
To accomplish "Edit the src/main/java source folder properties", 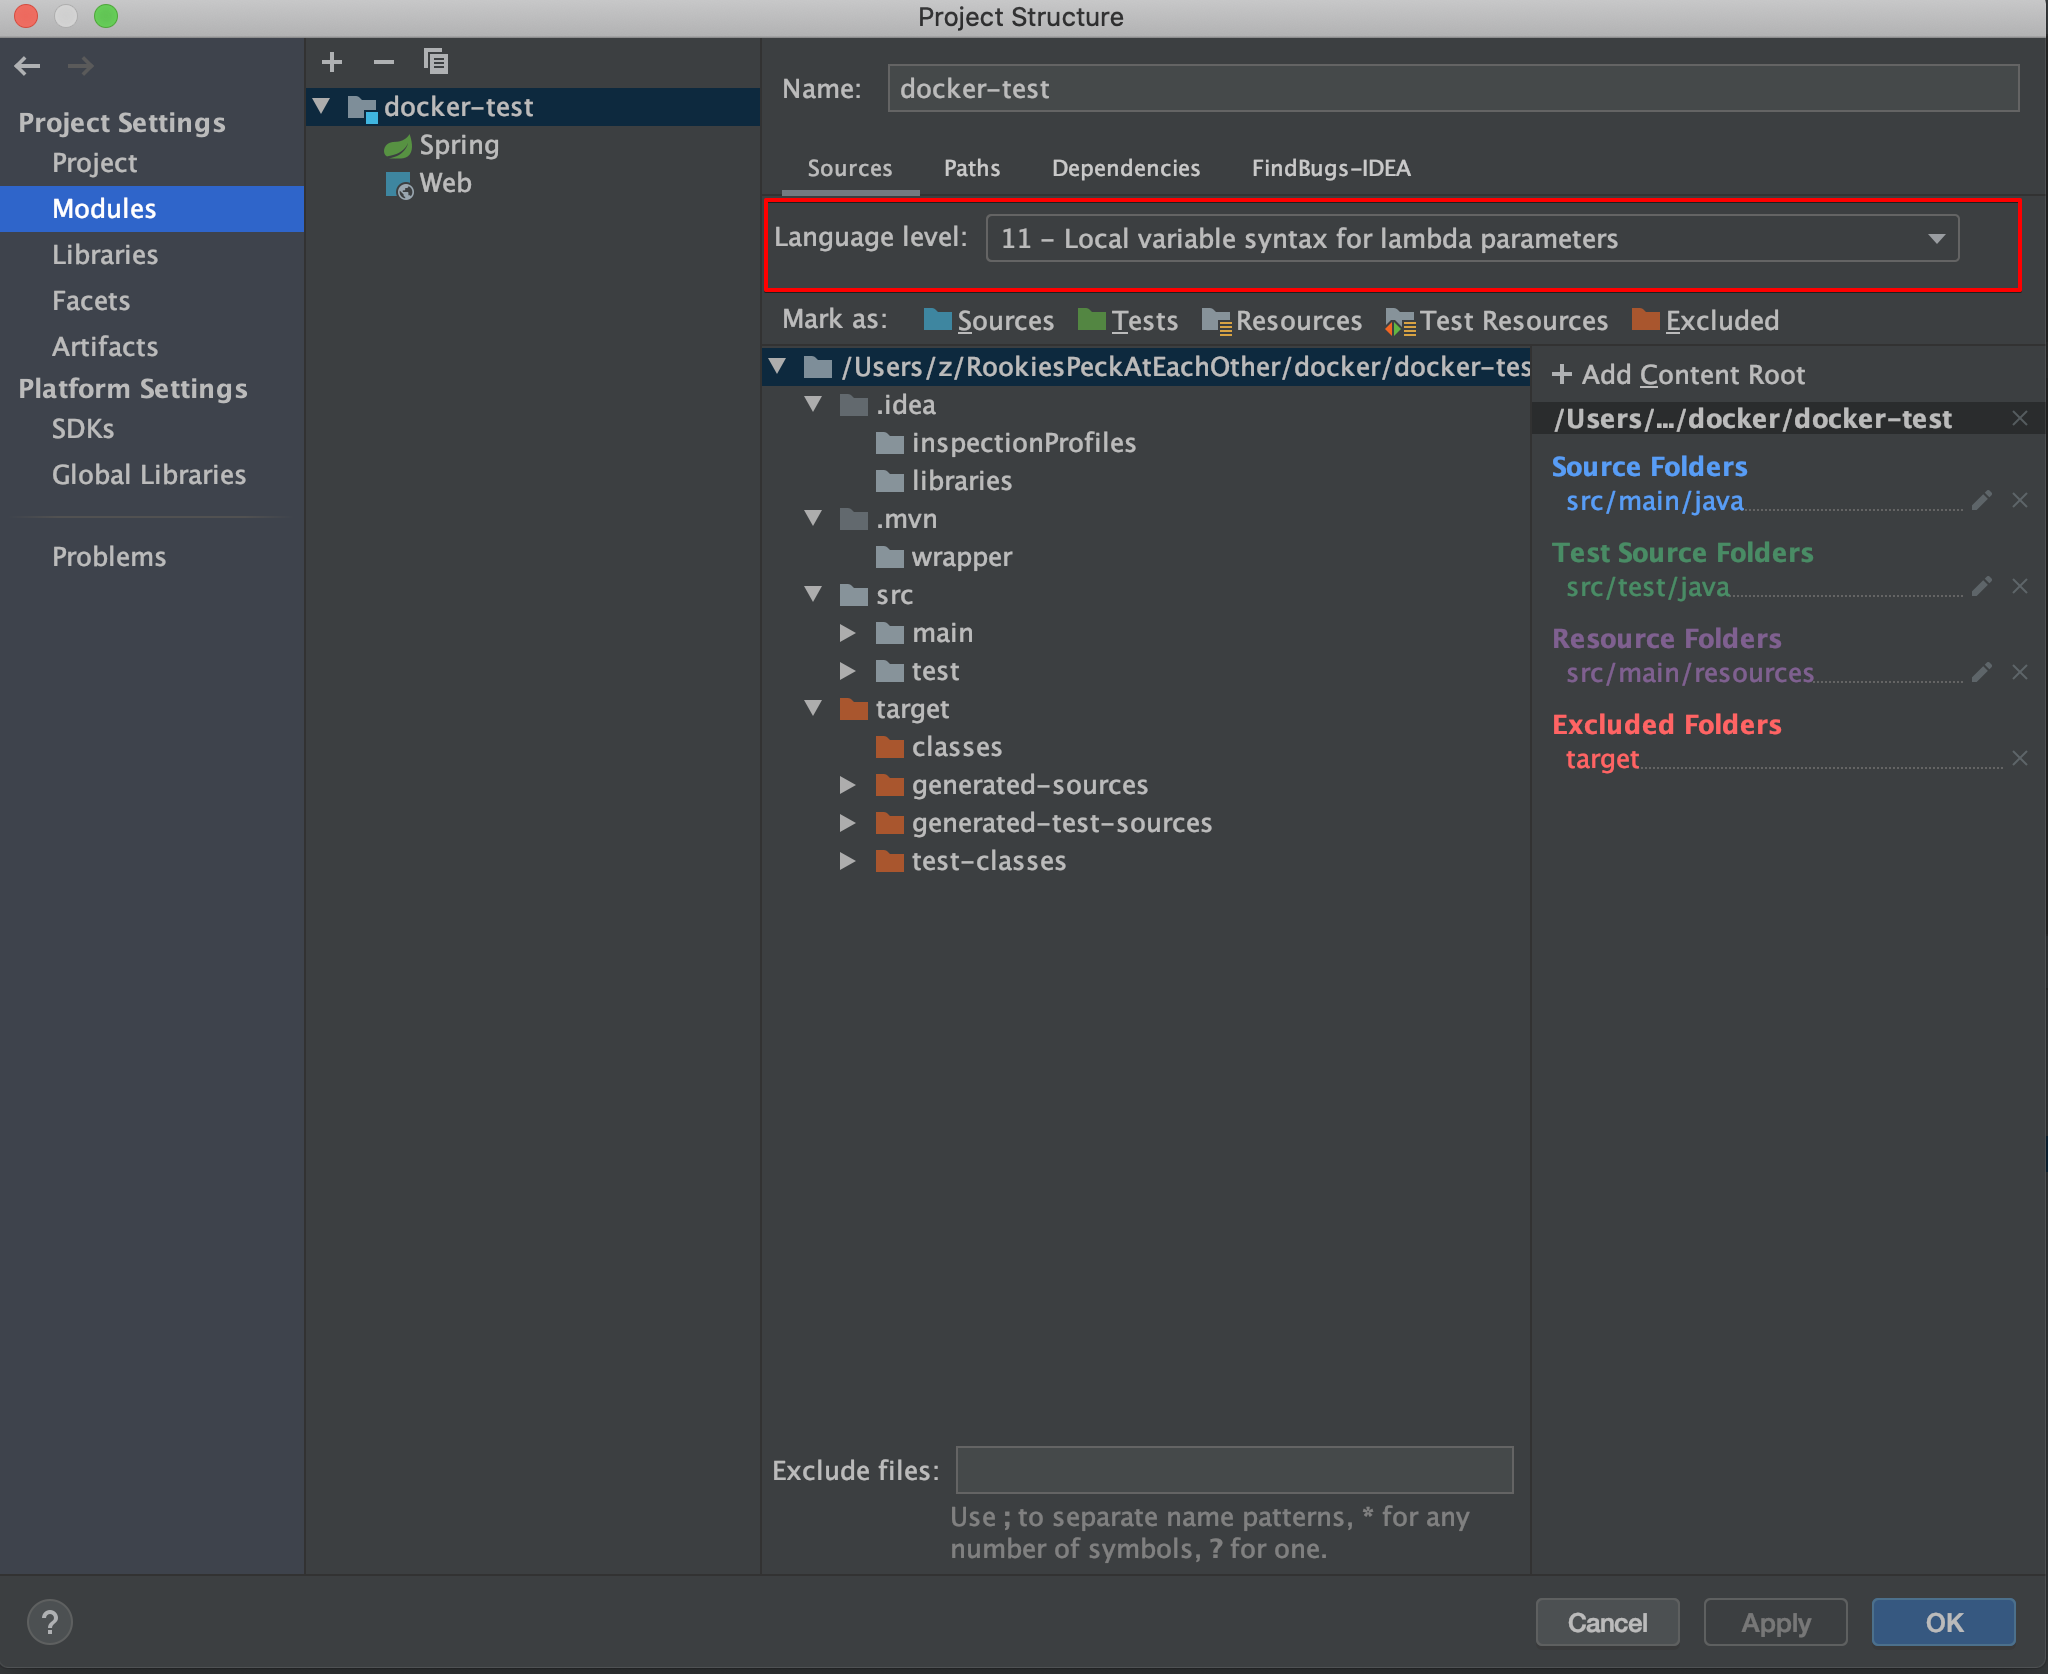I will 1981,500.
